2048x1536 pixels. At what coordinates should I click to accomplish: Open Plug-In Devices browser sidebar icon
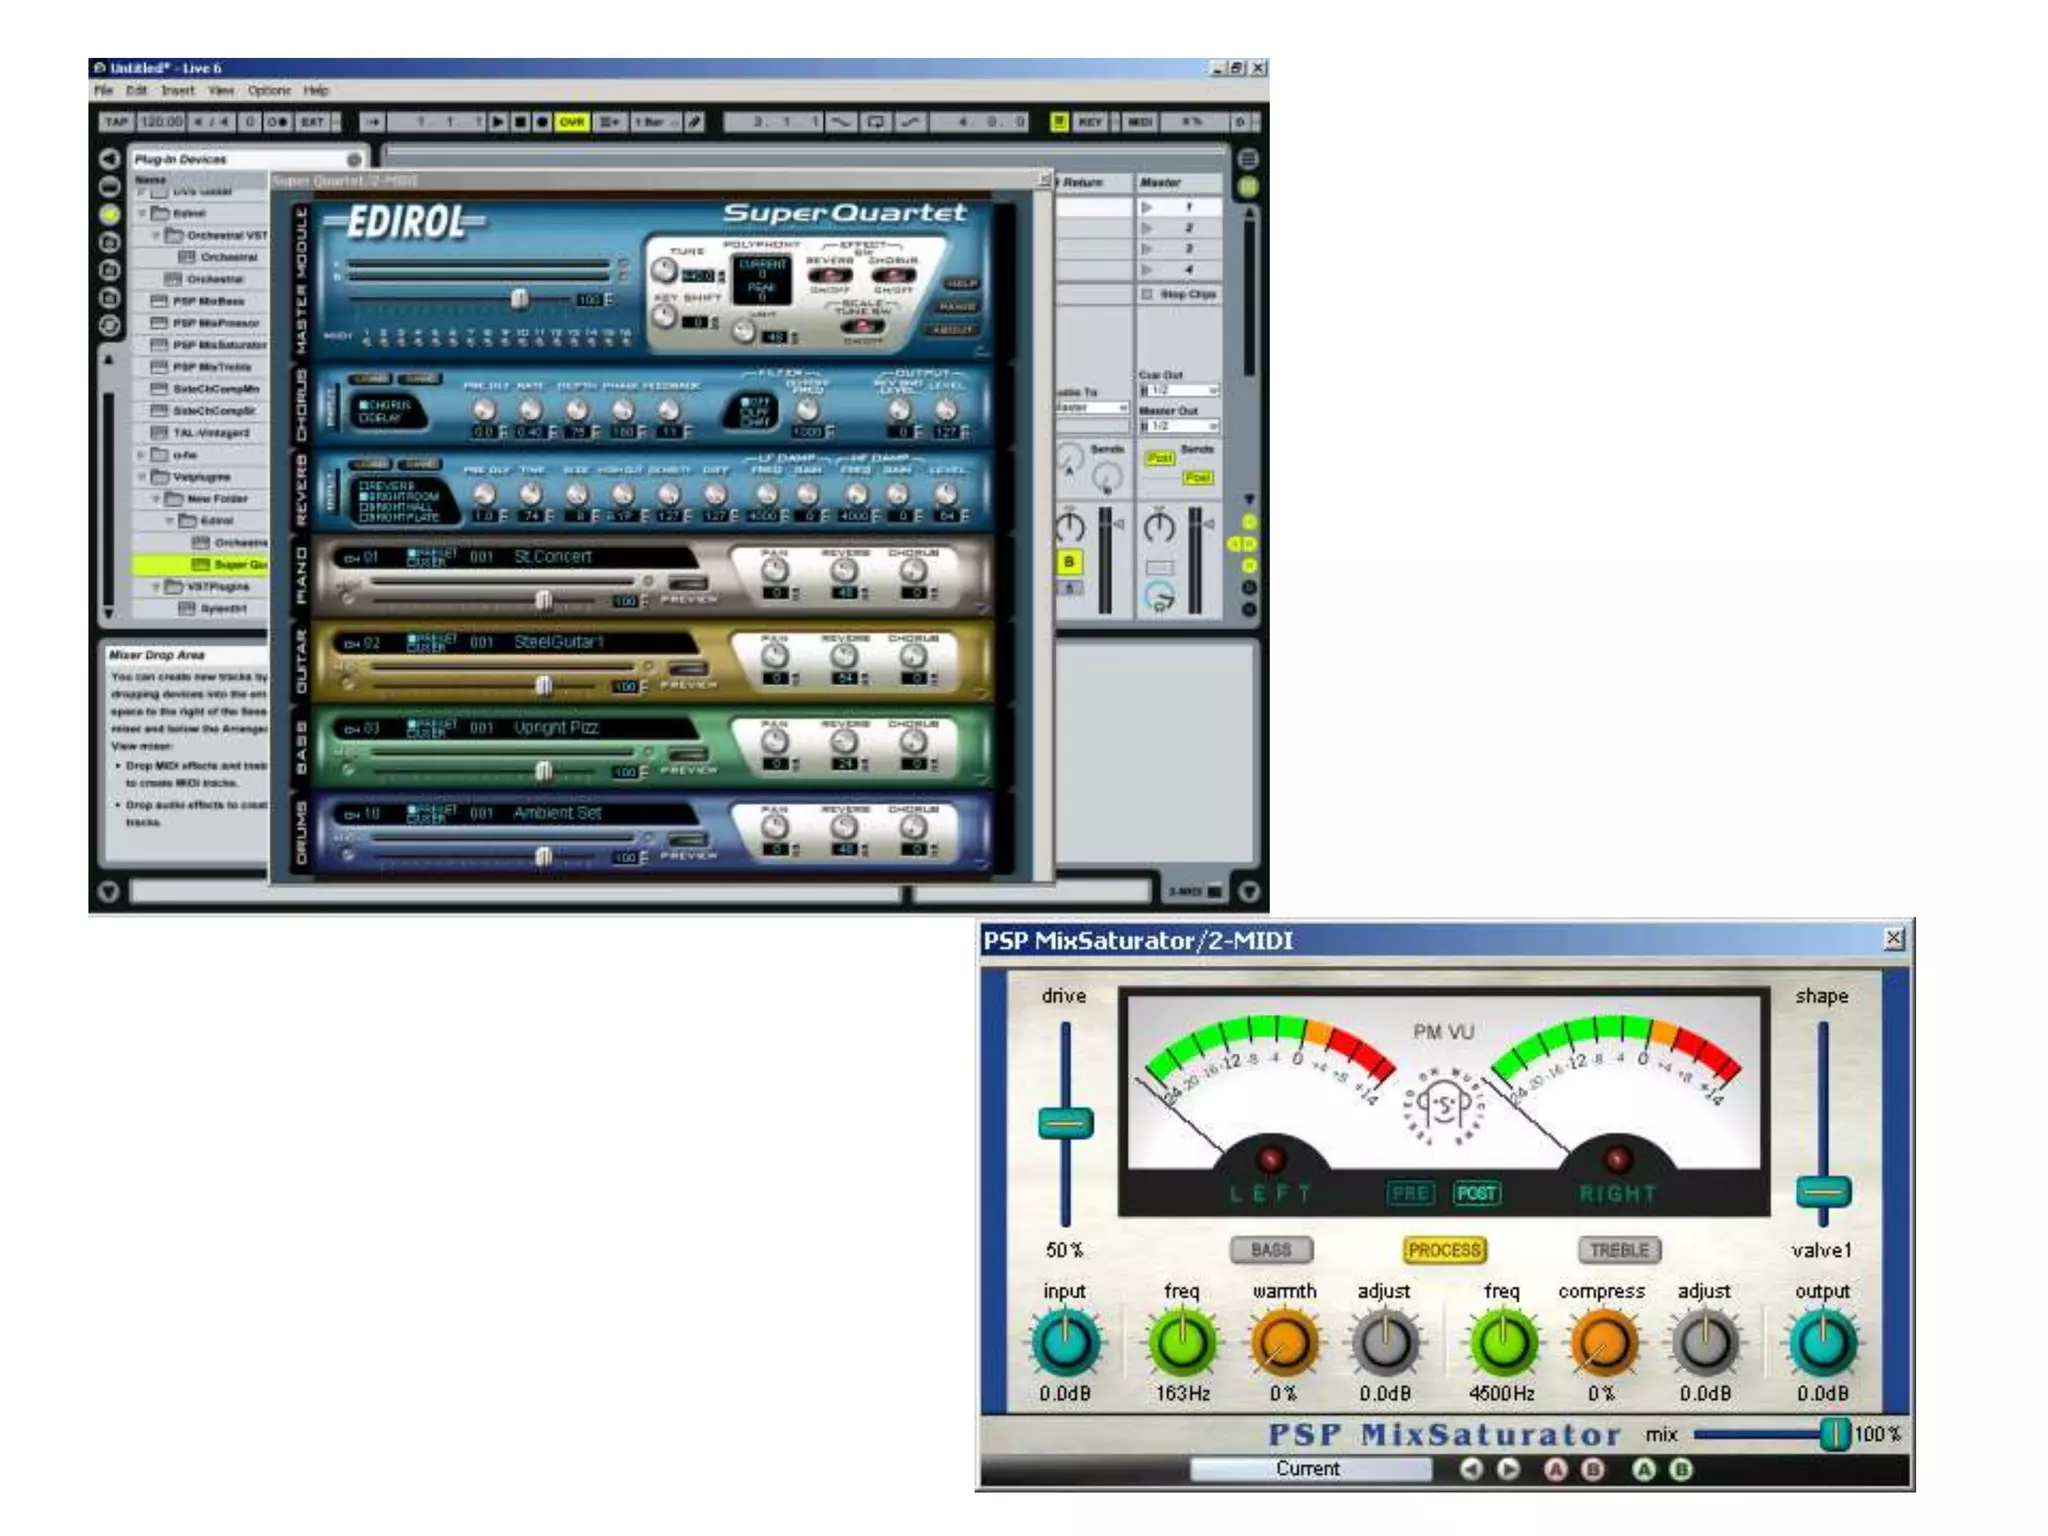[x=110, y=214]
